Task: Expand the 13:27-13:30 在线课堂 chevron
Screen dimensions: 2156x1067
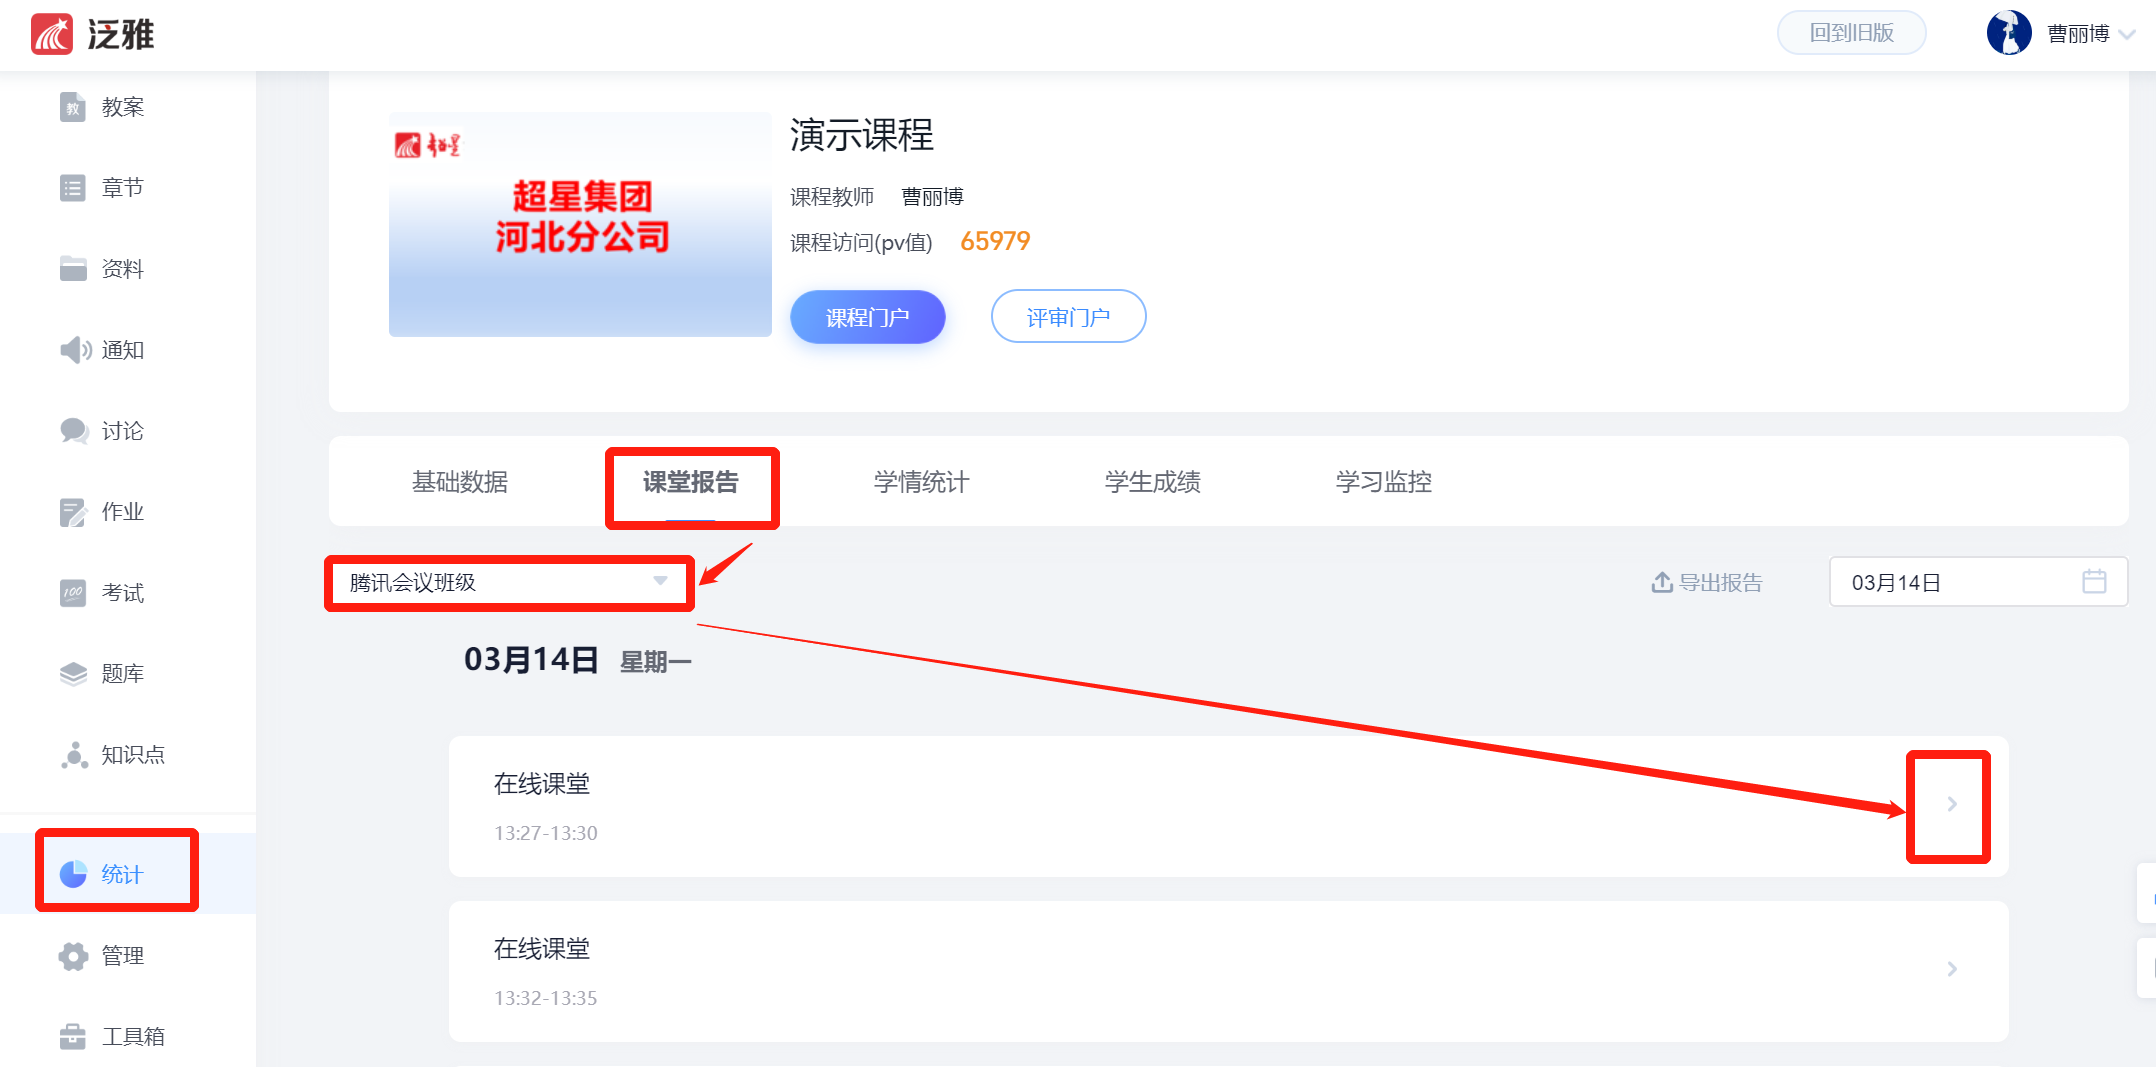Action: [1951, 805]
